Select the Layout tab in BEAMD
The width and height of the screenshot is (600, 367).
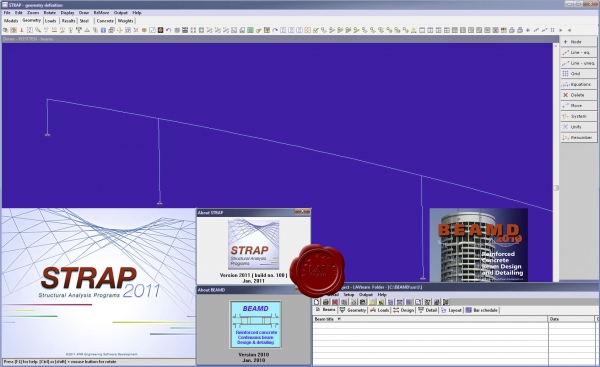pos(452,310)
